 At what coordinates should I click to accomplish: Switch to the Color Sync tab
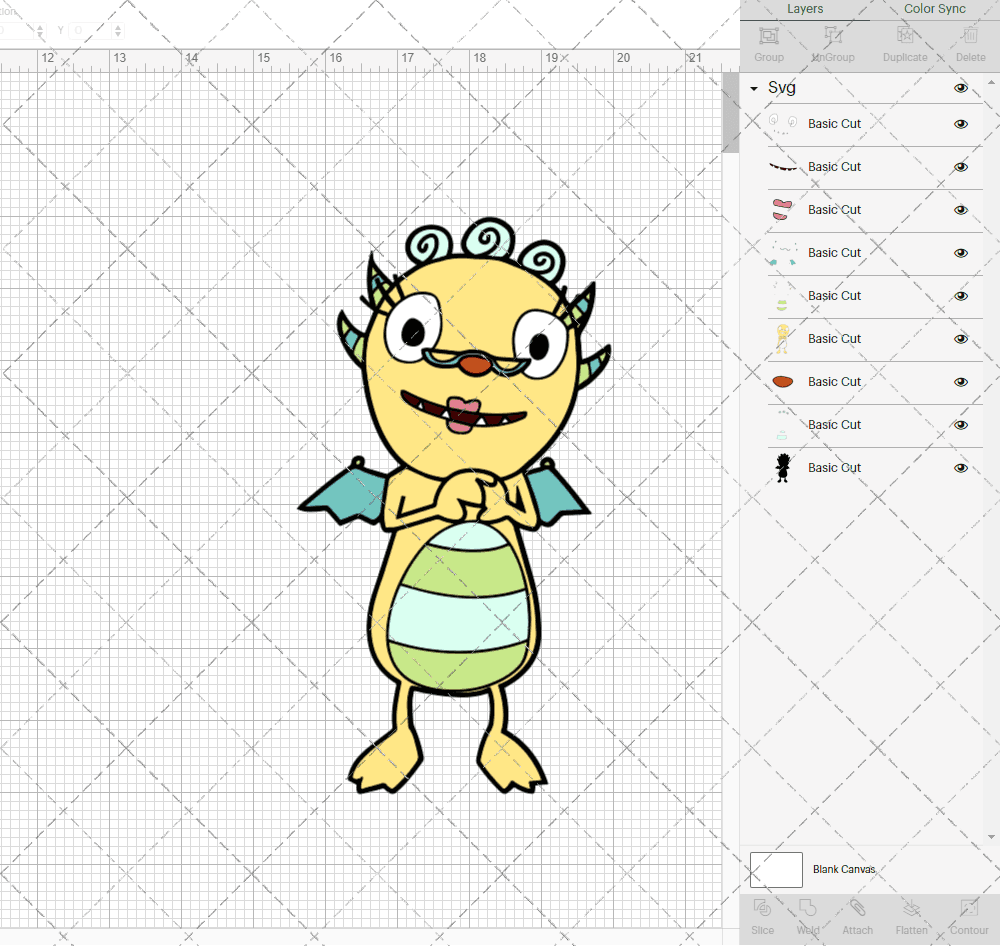[934, 9]
